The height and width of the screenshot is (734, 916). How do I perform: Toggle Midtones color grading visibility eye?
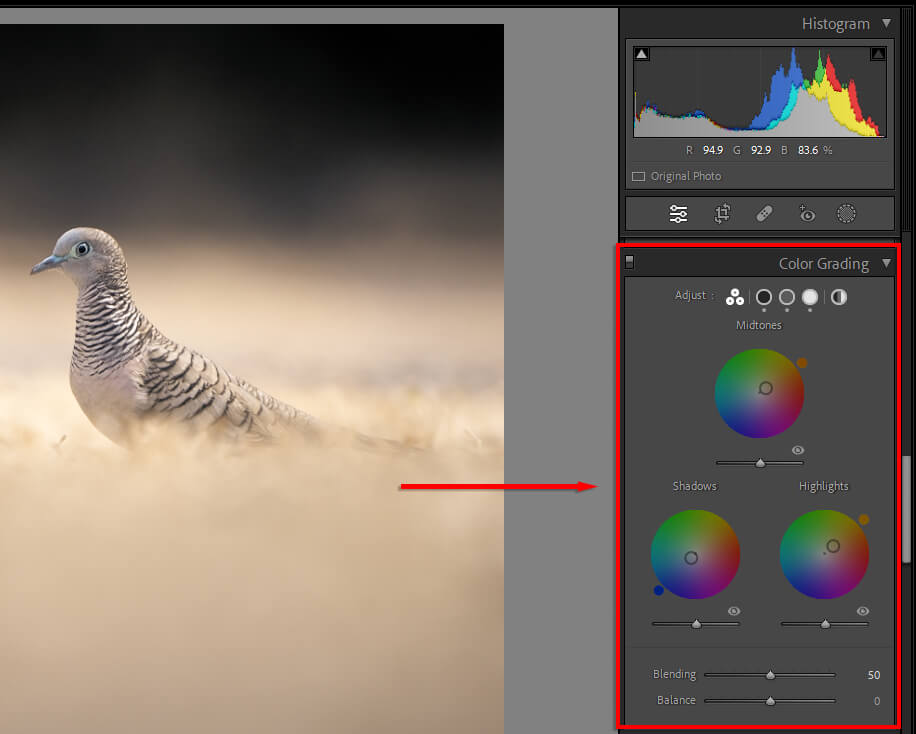pos(798,450)
